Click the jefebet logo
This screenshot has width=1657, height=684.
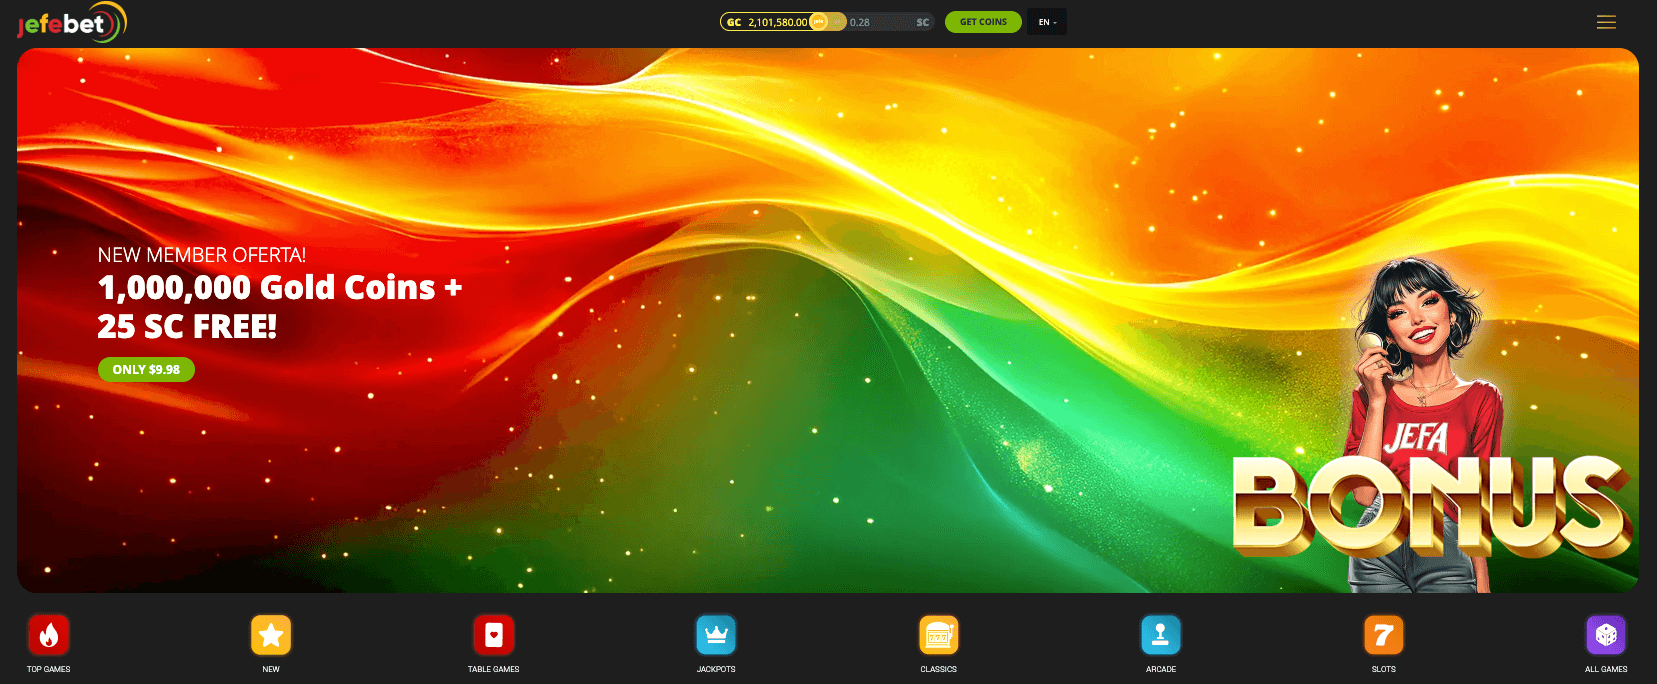point(72,22)
